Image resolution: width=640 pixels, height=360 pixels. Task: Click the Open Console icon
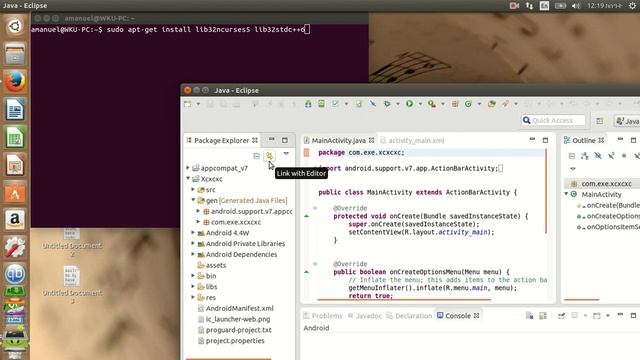597,316
